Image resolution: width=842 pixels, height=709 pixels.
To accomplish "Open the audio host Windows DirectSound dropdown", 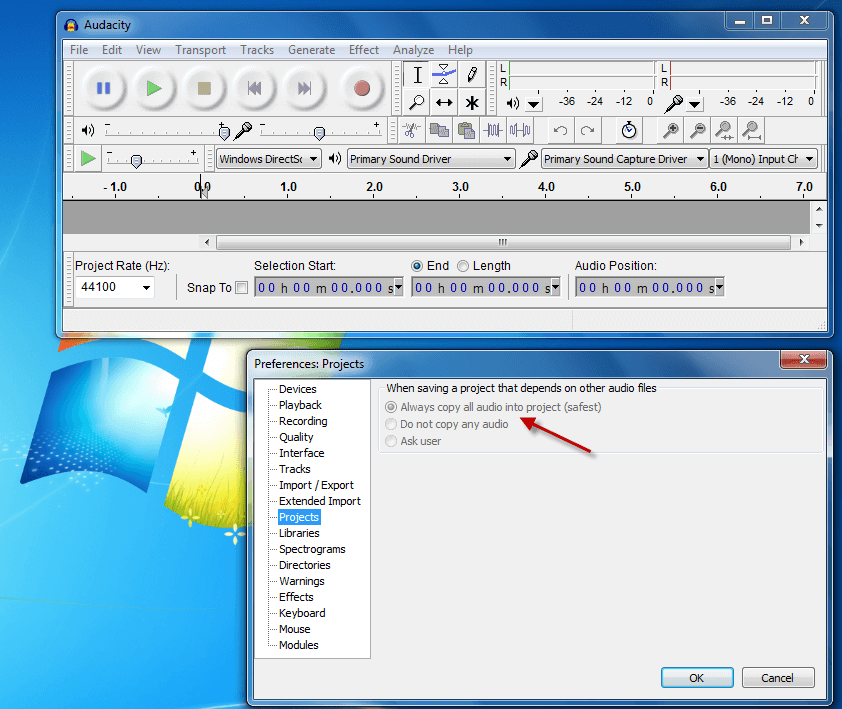I will coord(268,159).
